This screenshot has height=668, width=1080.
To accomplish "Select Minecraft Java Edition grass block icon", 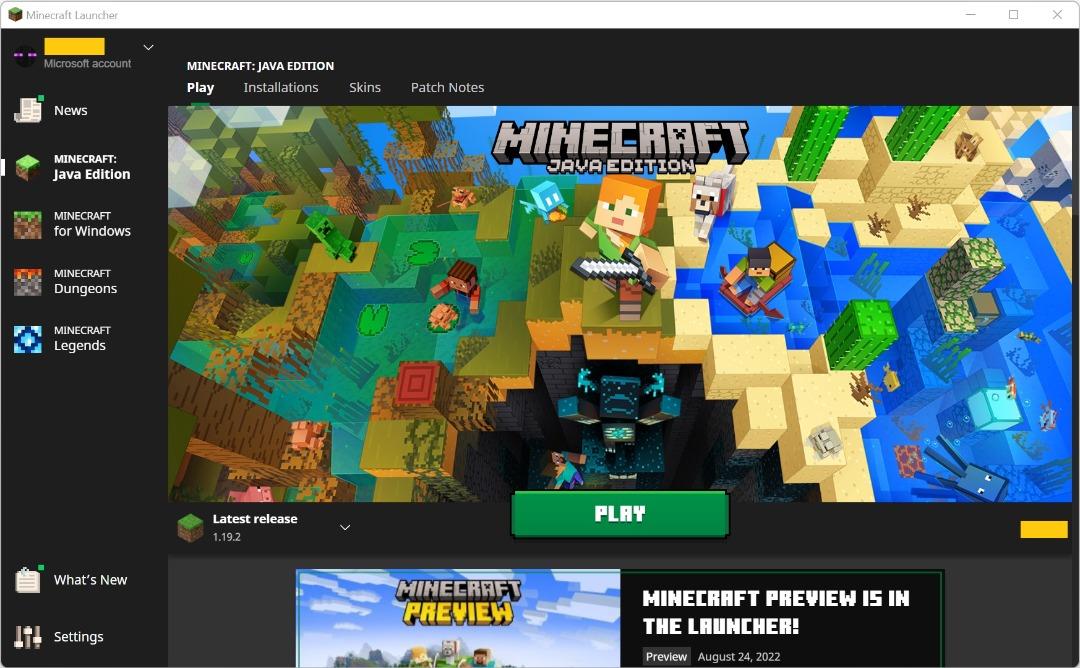I will click(28, 167).
